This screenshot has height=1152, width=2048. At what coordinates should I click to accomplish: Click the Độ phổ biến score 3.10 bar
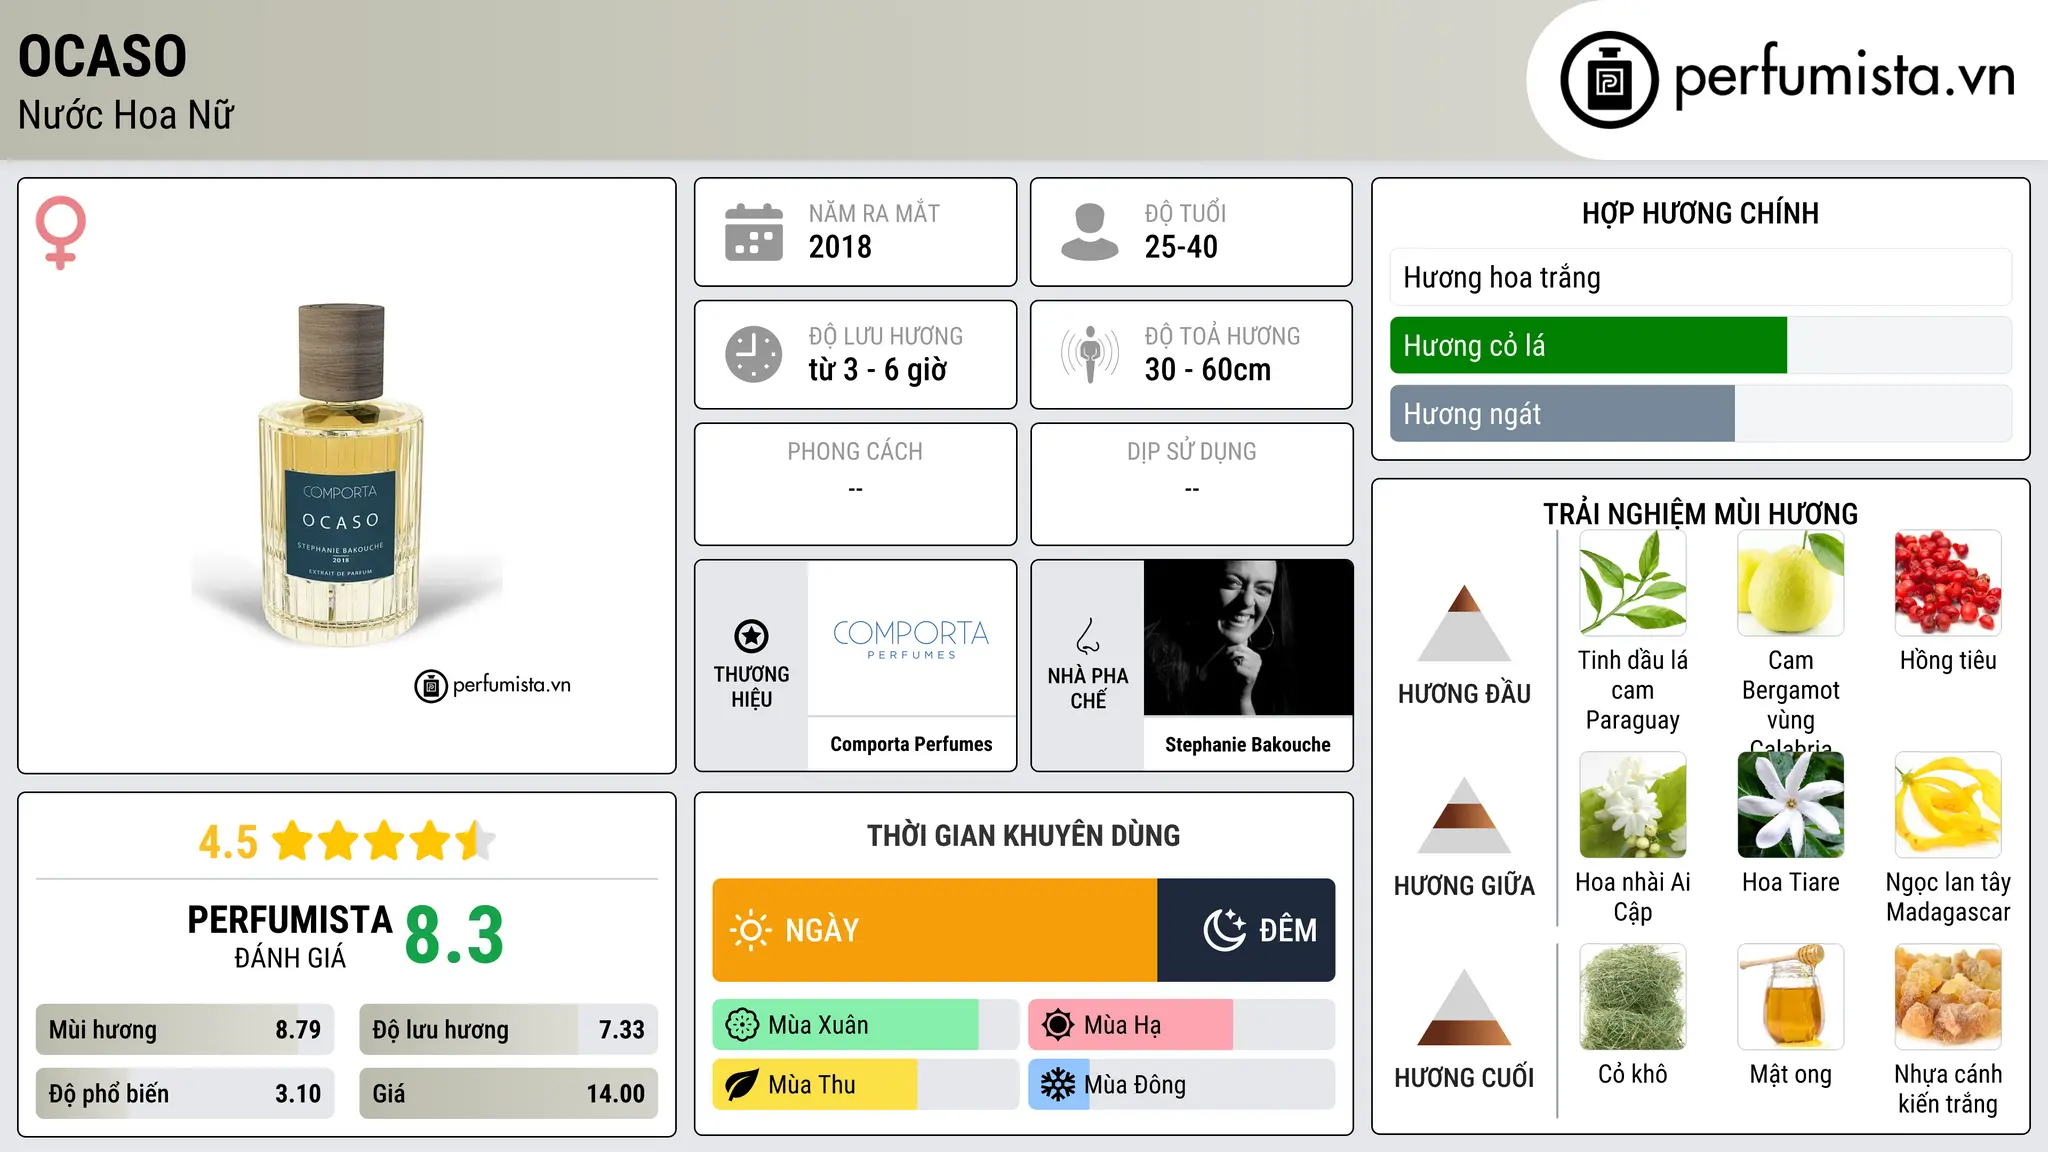coord(185,1093)
